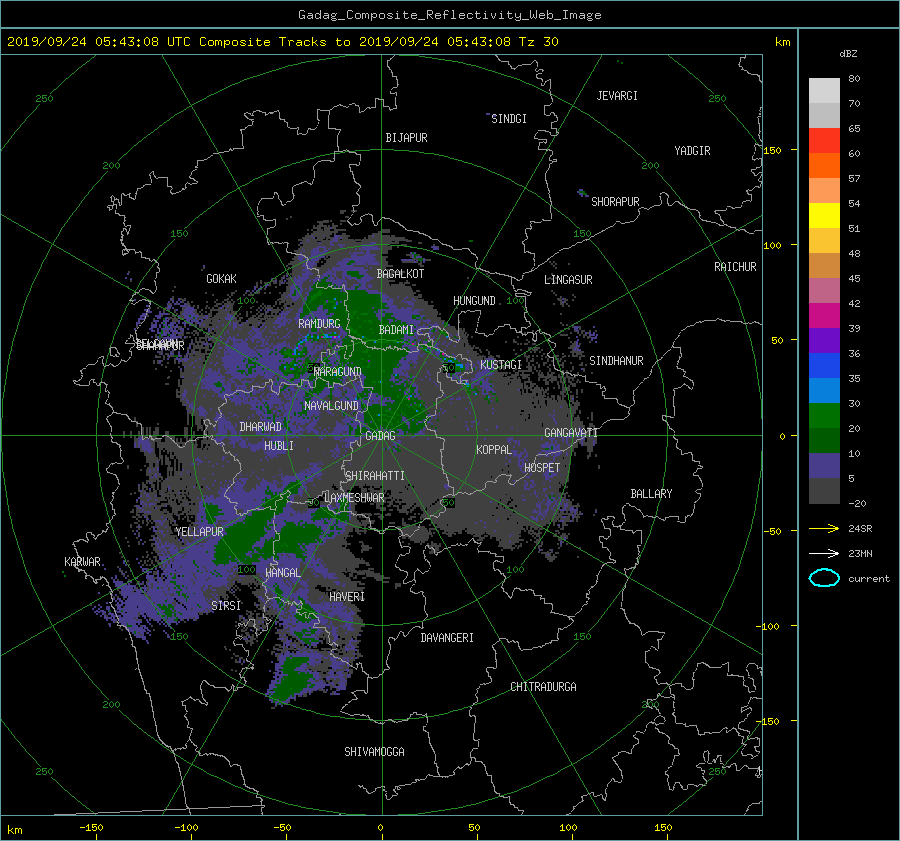This screenshot has height=841, width=900.
Task: Click the BALLARY city label
Action: coord(651,494)
